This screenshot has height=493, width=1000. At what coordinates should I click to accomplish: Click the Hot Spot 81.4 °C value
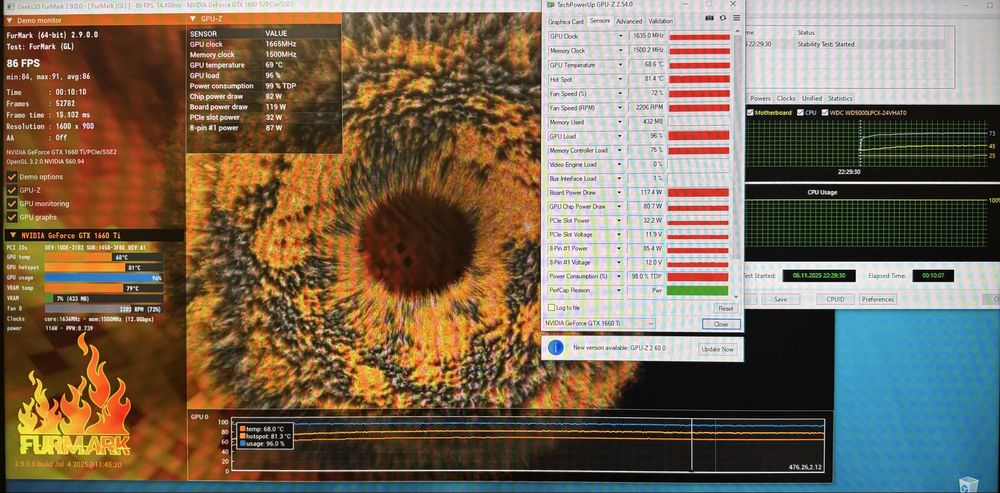[647, 79]
